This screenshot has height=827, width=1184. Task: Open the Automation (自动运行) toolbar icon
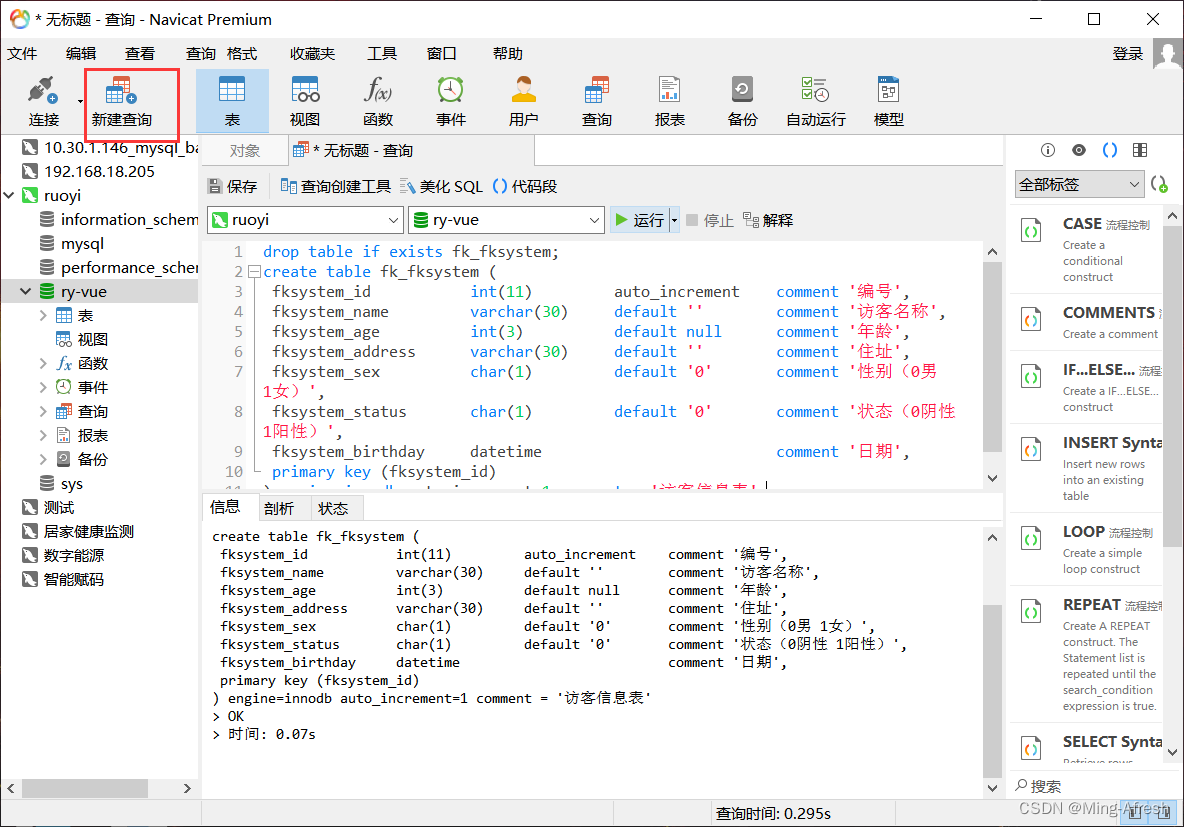815,93
